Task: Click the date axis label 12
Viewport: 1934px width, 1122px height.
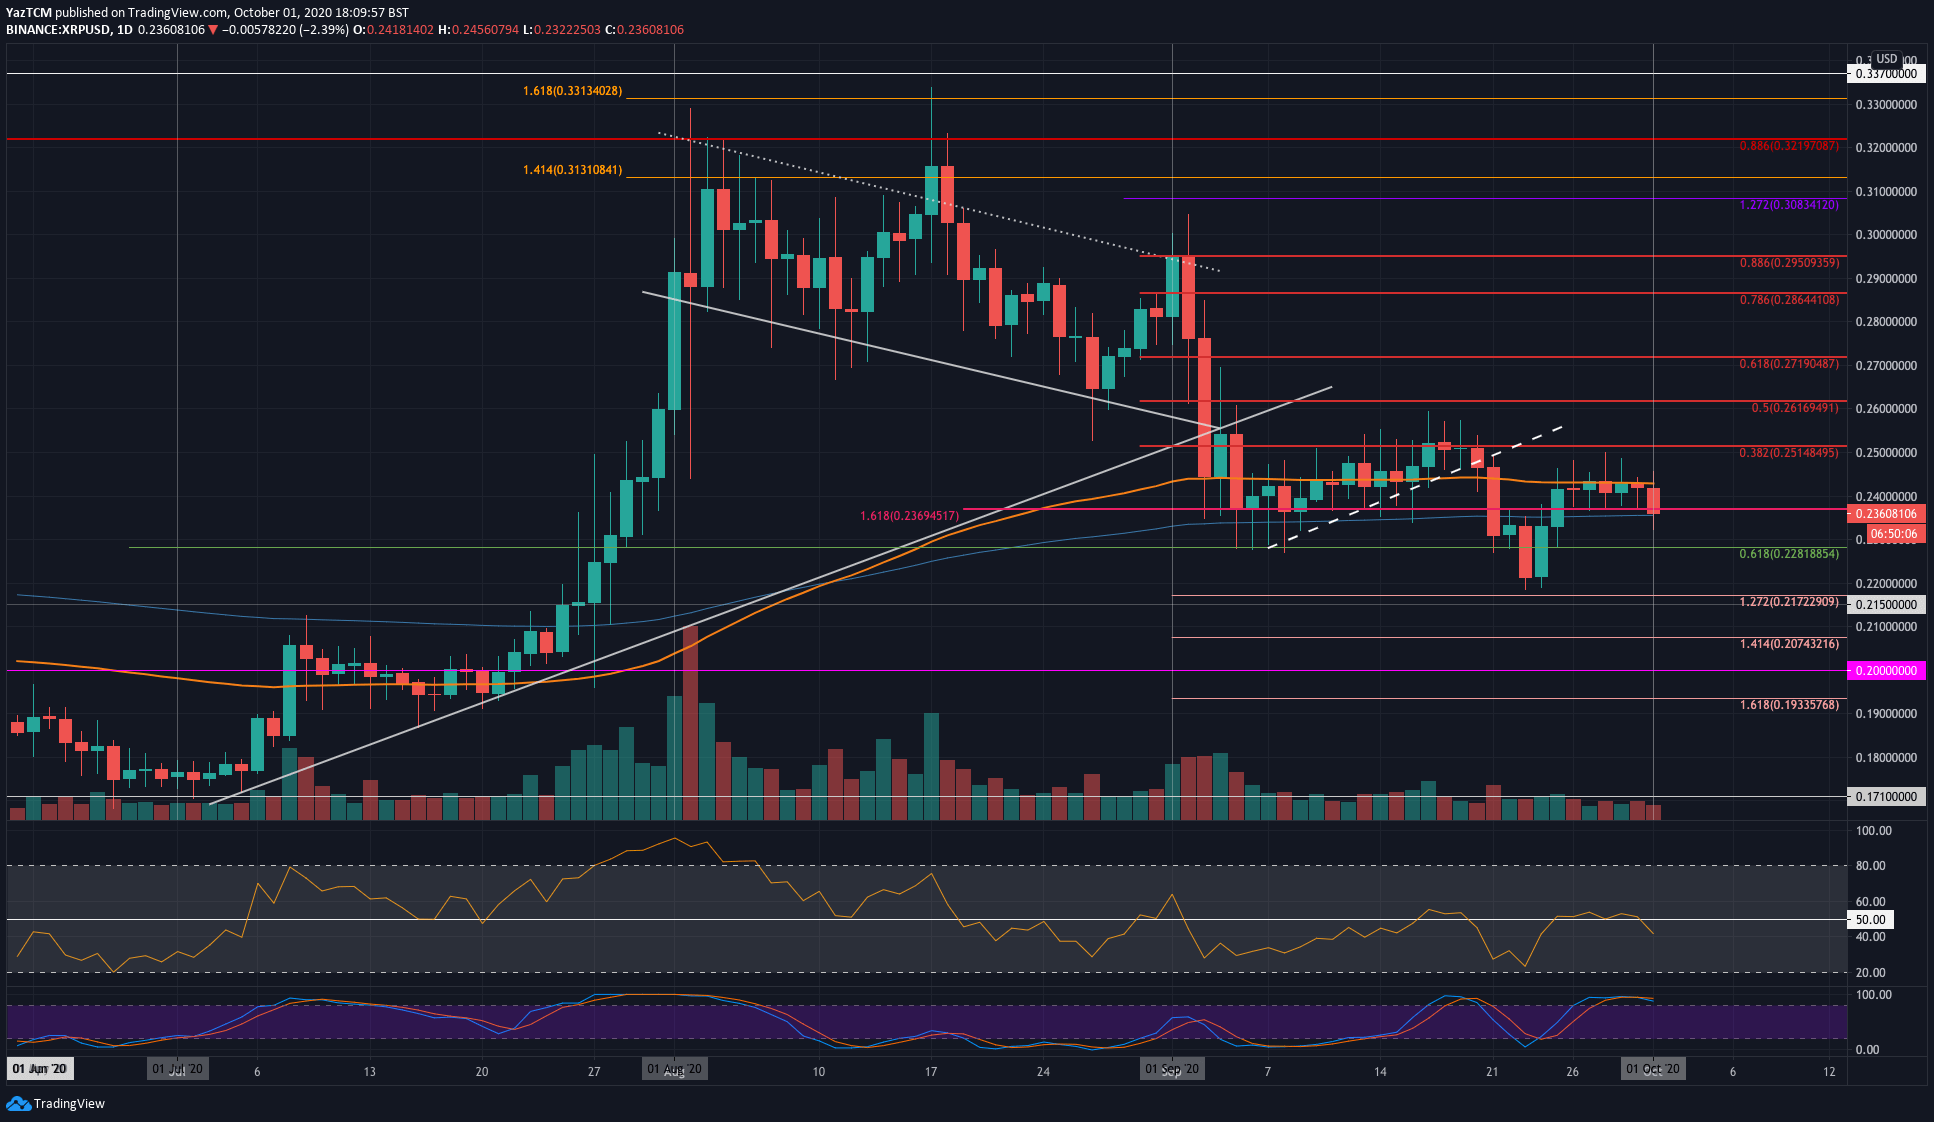Action: pyautogui.click(x=1829, y=1072)
